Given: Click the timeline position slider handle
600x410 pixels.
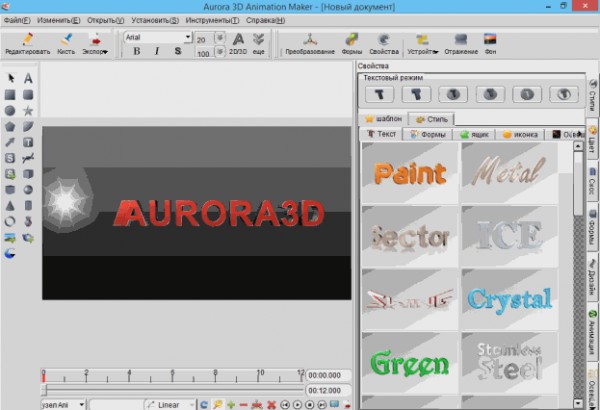Looking at the screenshot, I should [x=44, y=390].
